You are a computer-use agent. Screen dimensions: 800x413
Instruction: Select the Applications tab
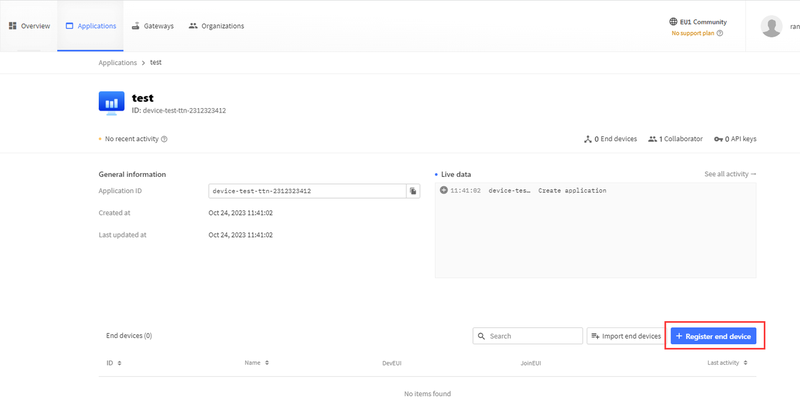90,26
